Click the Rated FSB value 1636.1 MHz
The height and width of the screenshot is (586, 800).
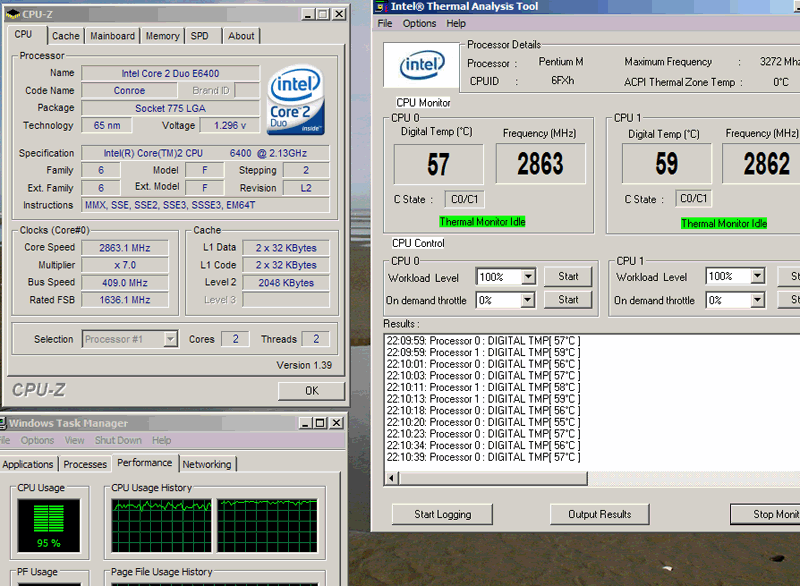[x=125, y=300]
